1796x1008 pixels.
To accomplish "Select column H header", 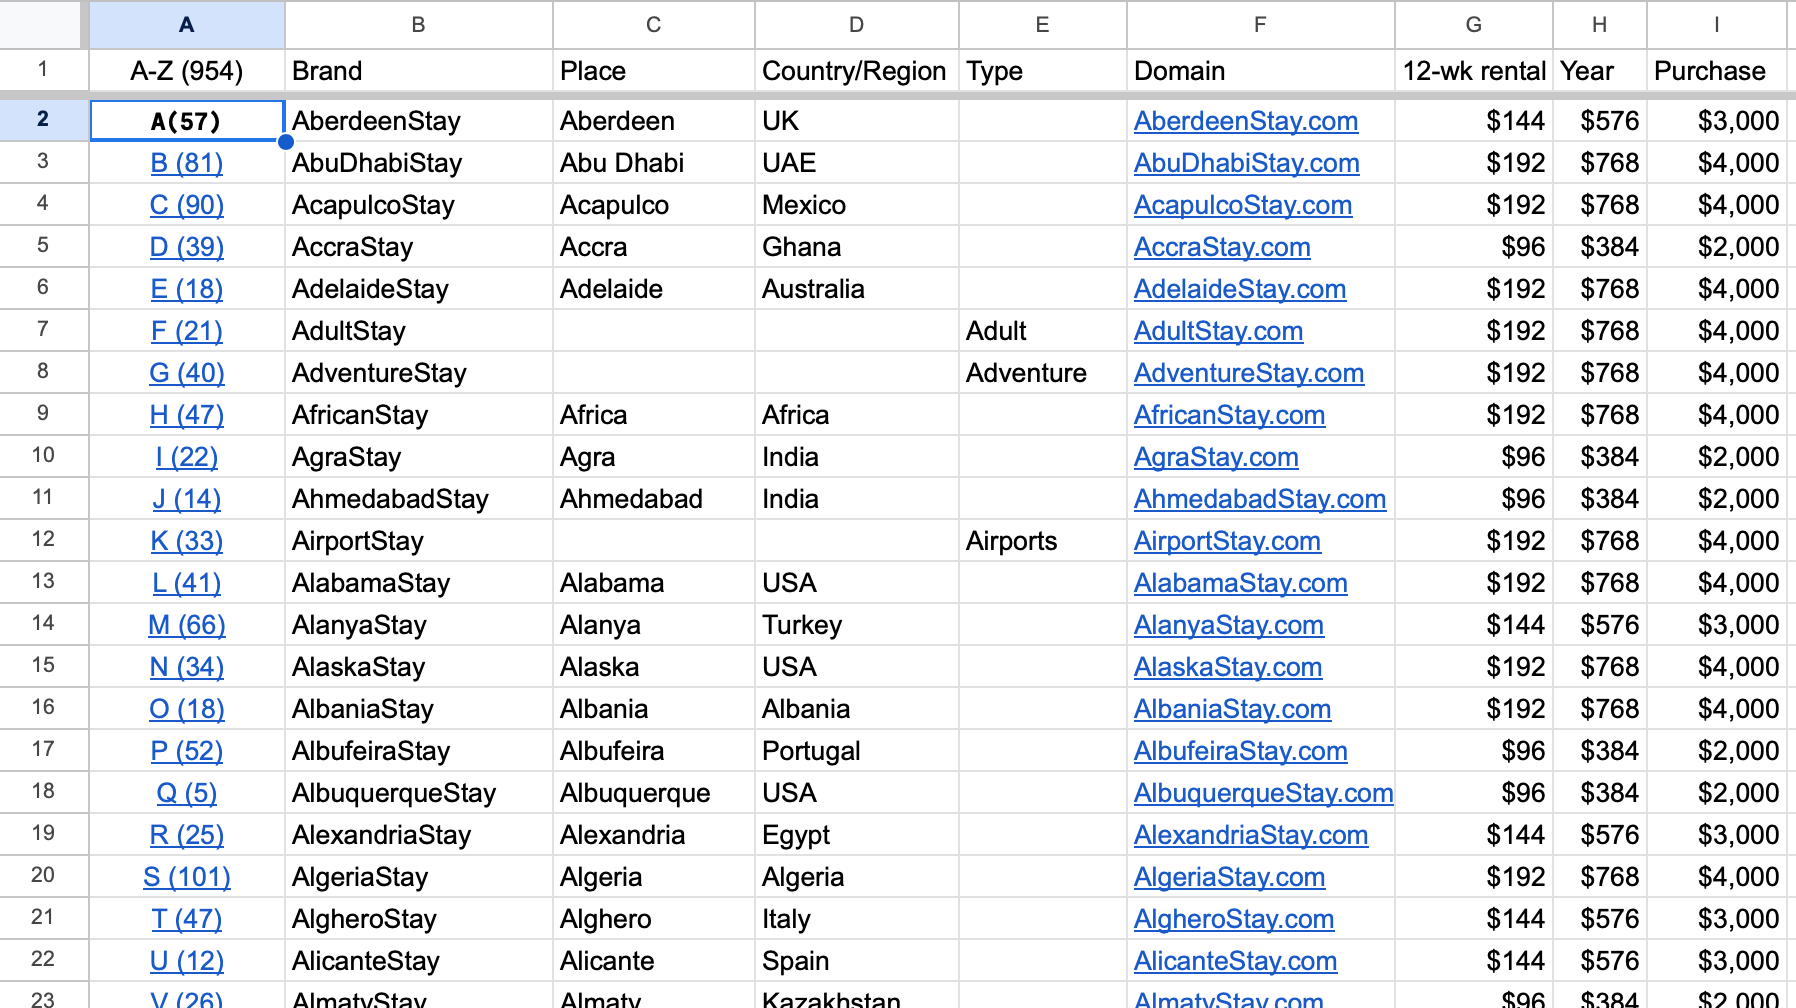I will click(1599, 24).
